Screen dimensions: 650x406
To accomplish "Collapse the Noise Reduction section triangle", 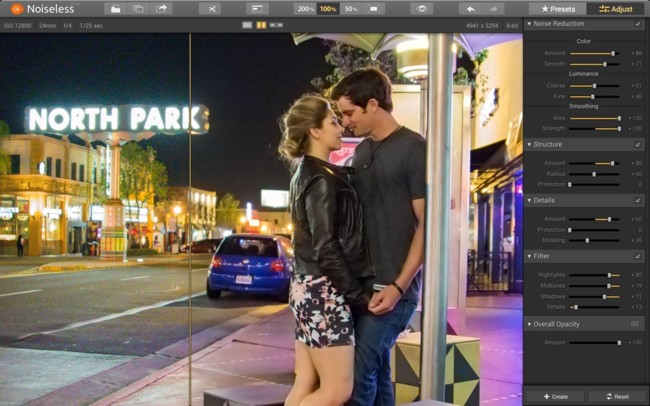I will [x=529, y=24].
